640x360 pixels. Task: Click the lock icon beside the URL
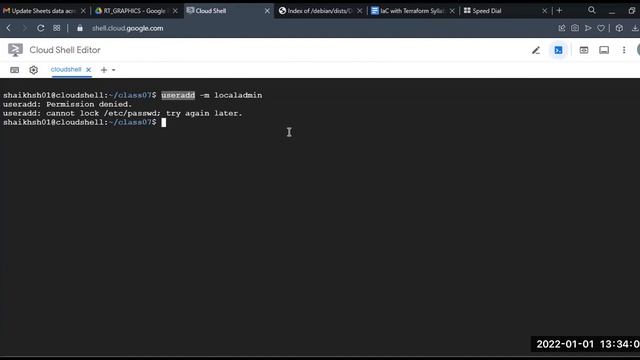pos(80,28)
